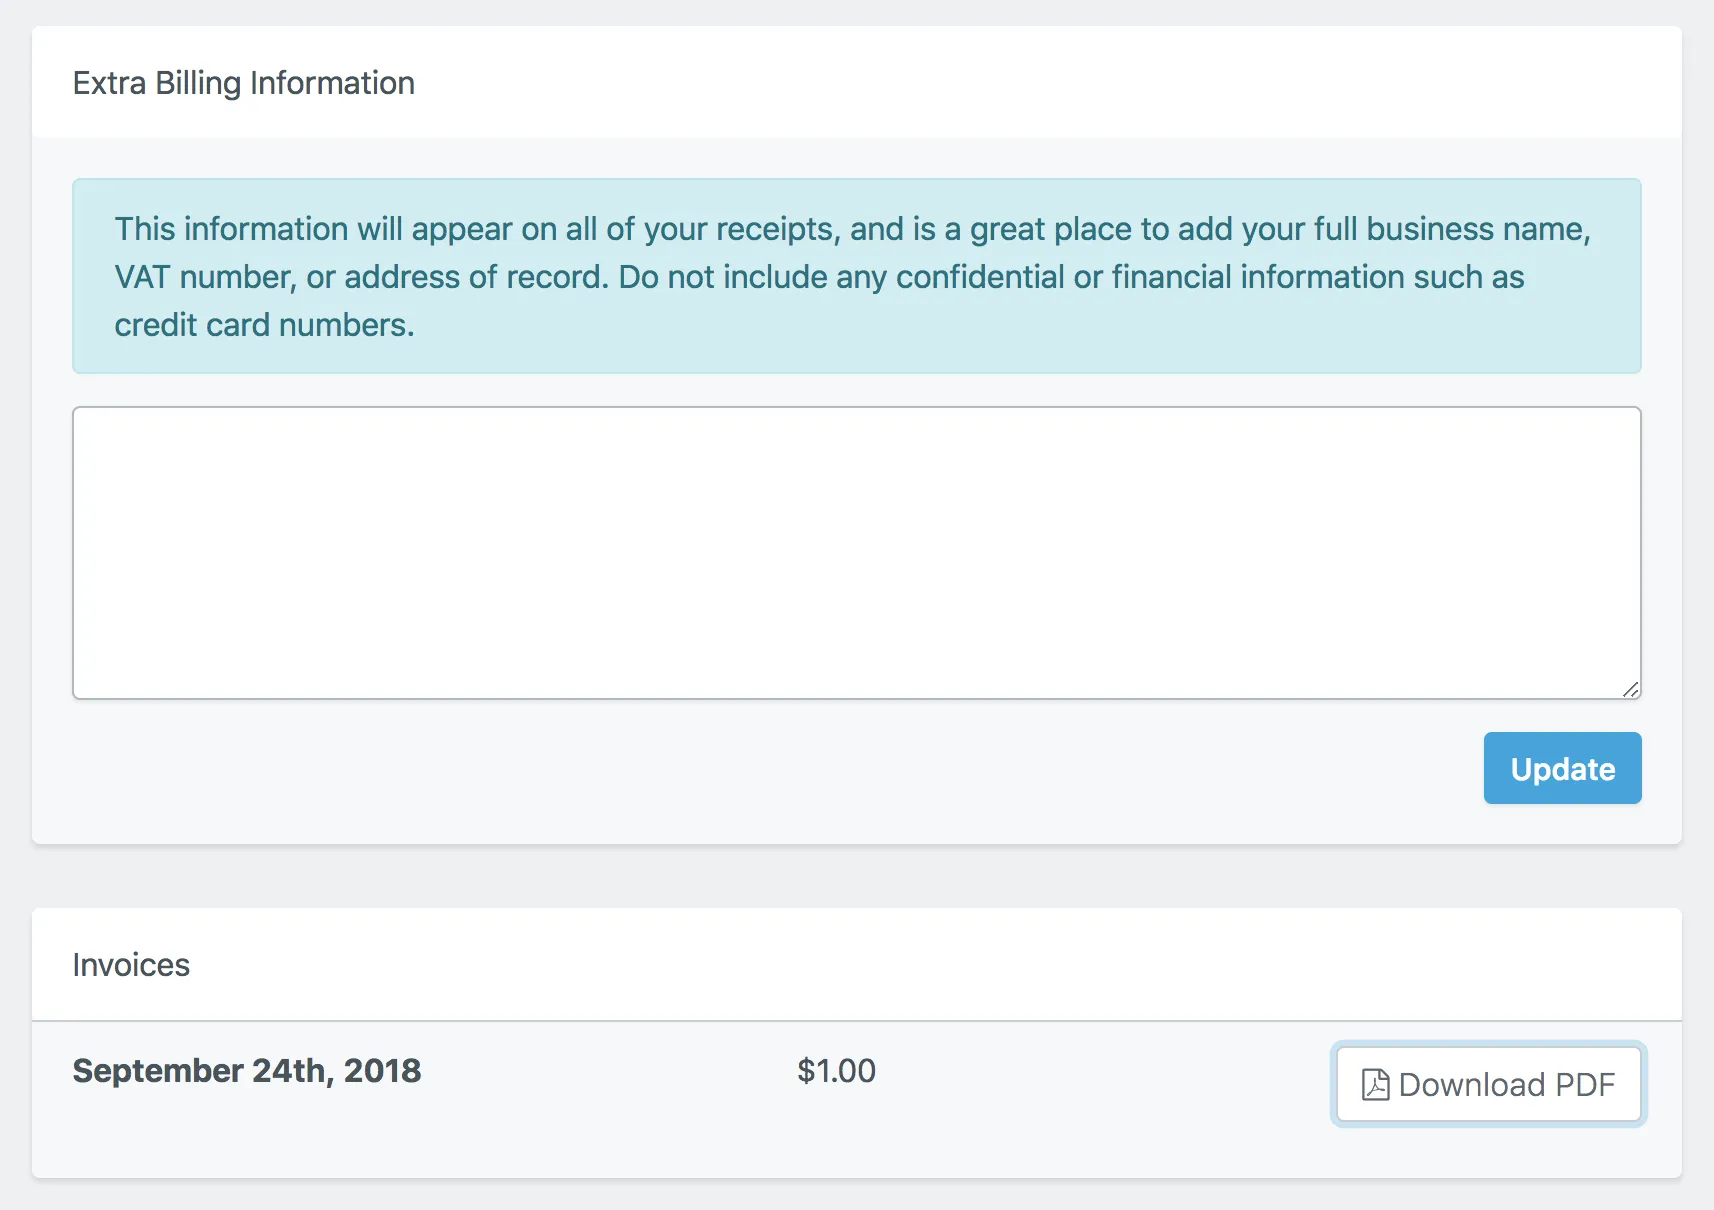The height and width of the screenshot is (1210, 1714).
Task: Focus the extra billing information text box
Action: (x=856, y=552)
